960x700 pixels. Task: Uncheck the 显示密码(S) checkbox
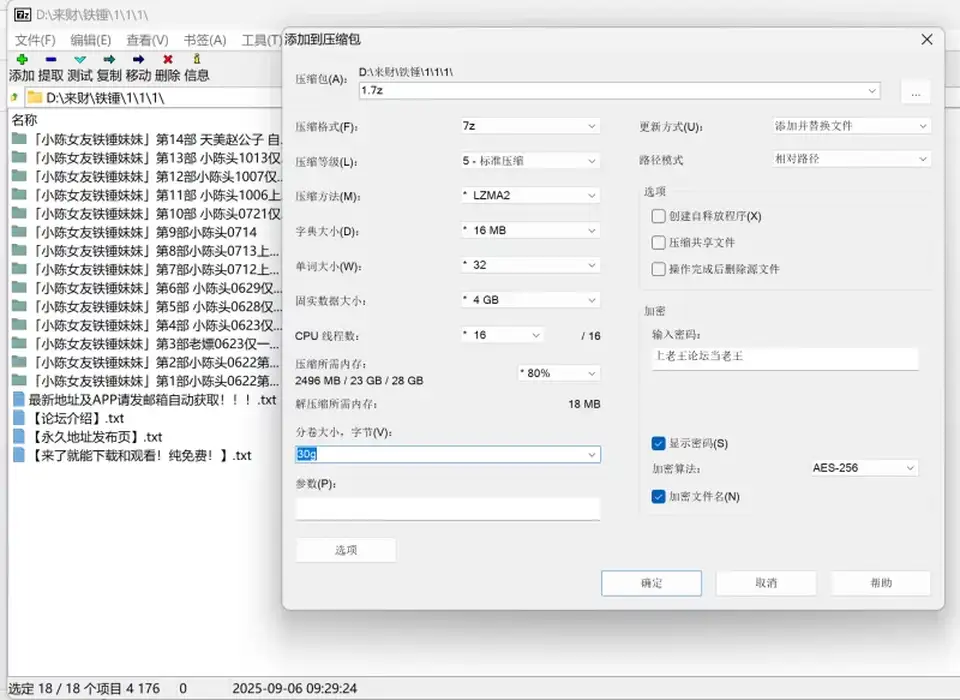pyautogui.click(x=658, y=443)
